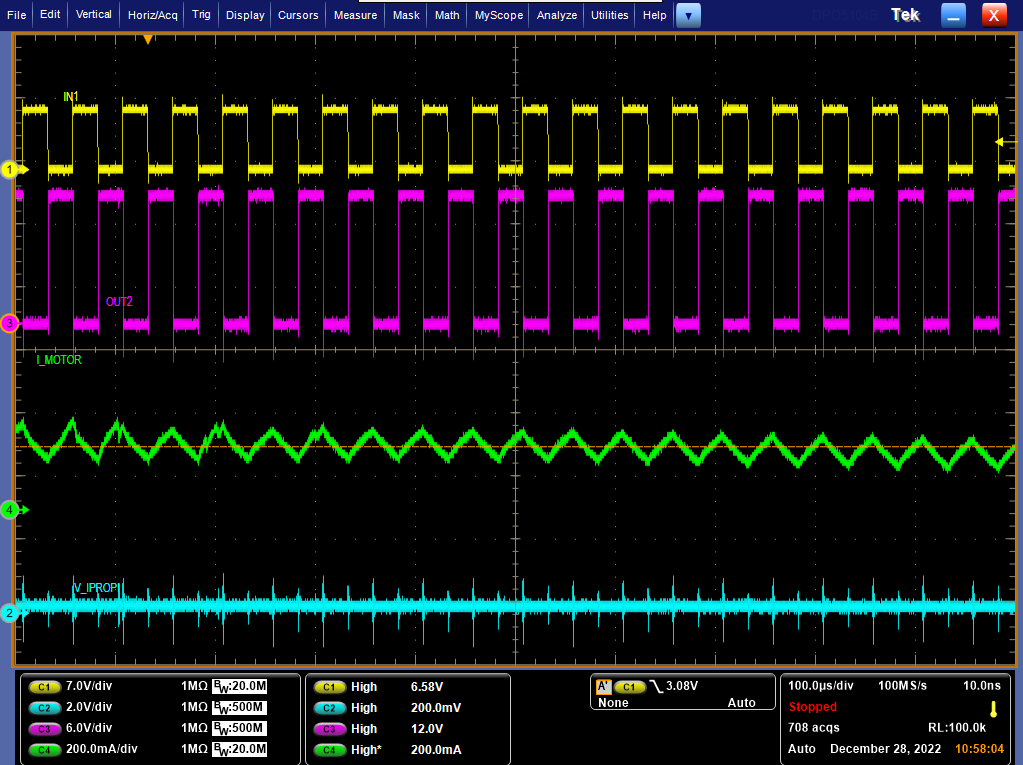
Task: Open the MyScope menu
Action: (x=498, y=15)
